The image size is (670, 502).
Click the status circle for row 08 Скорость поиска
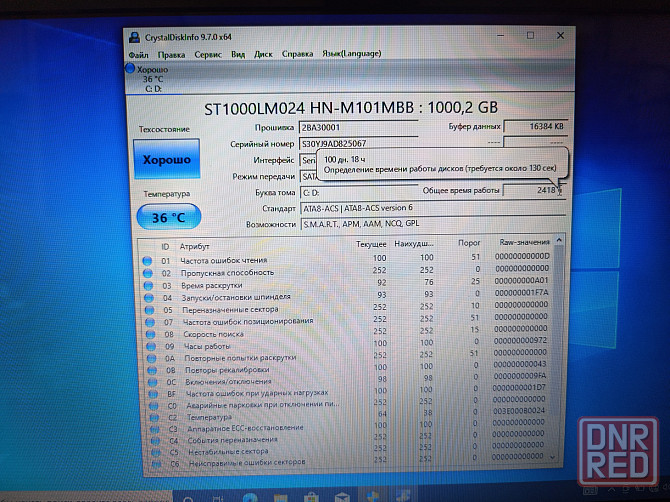tap(150, 335)
